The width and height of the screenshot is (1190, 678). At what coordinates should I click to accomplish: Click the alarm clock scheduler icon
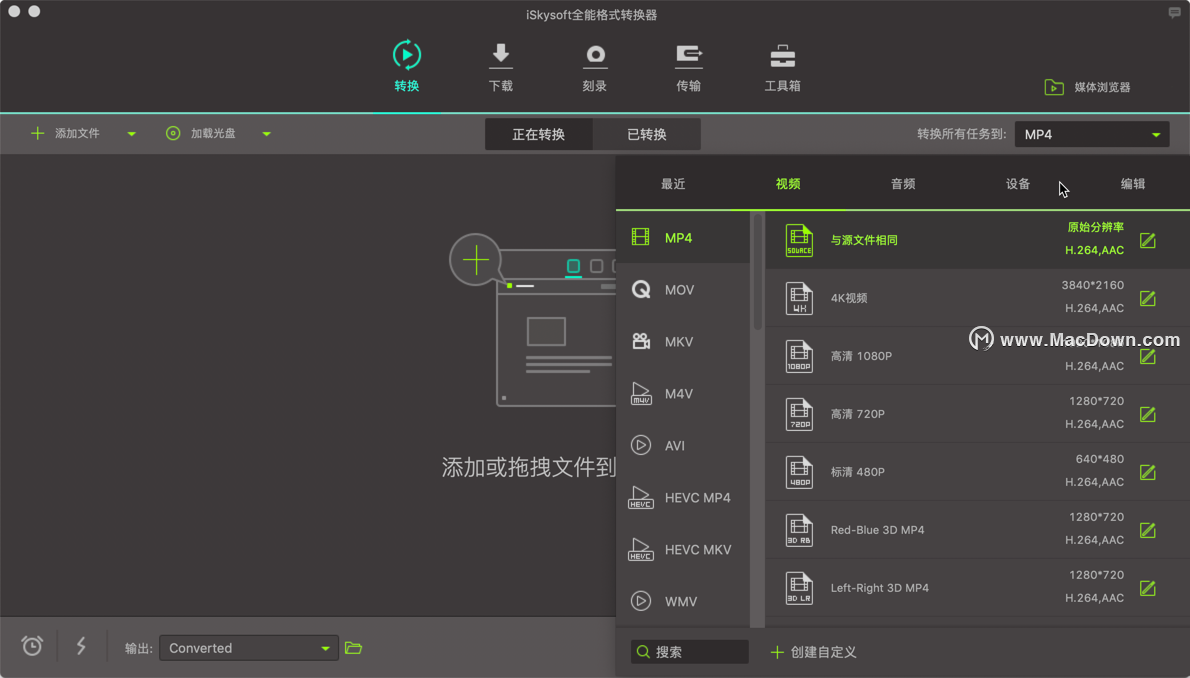point(32,646)
